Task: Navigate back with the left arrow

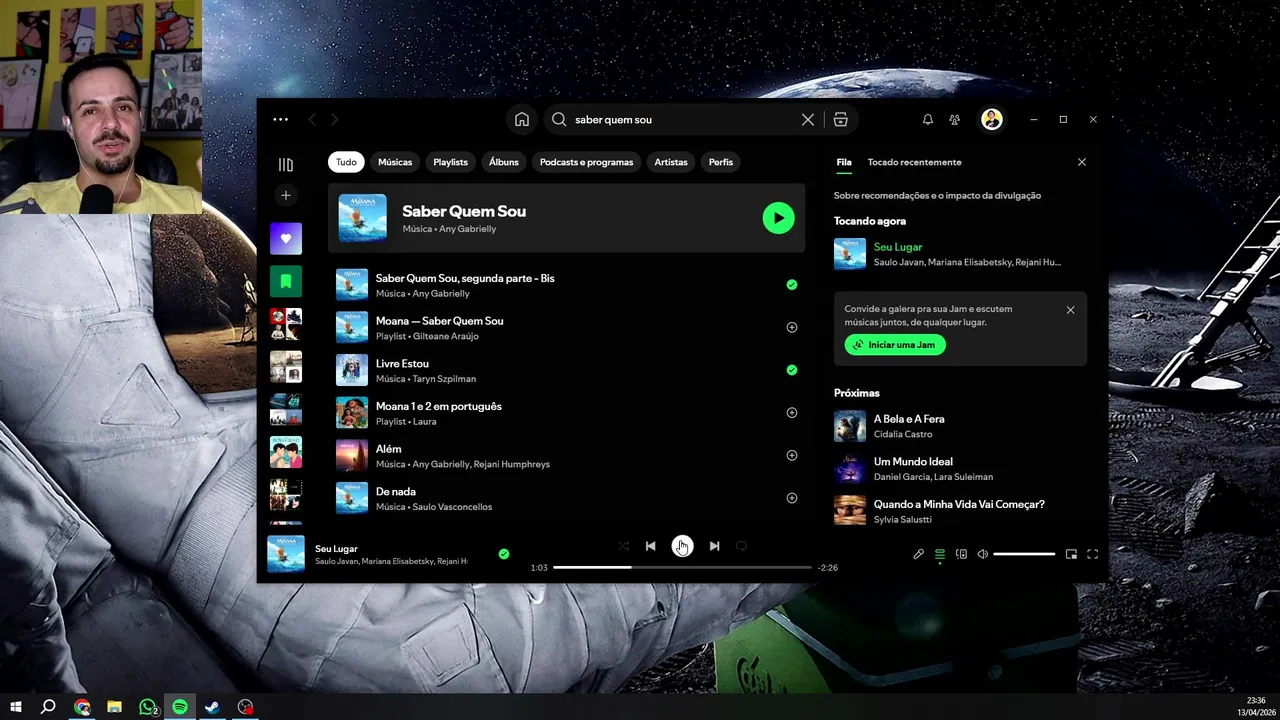Action: 312,119
